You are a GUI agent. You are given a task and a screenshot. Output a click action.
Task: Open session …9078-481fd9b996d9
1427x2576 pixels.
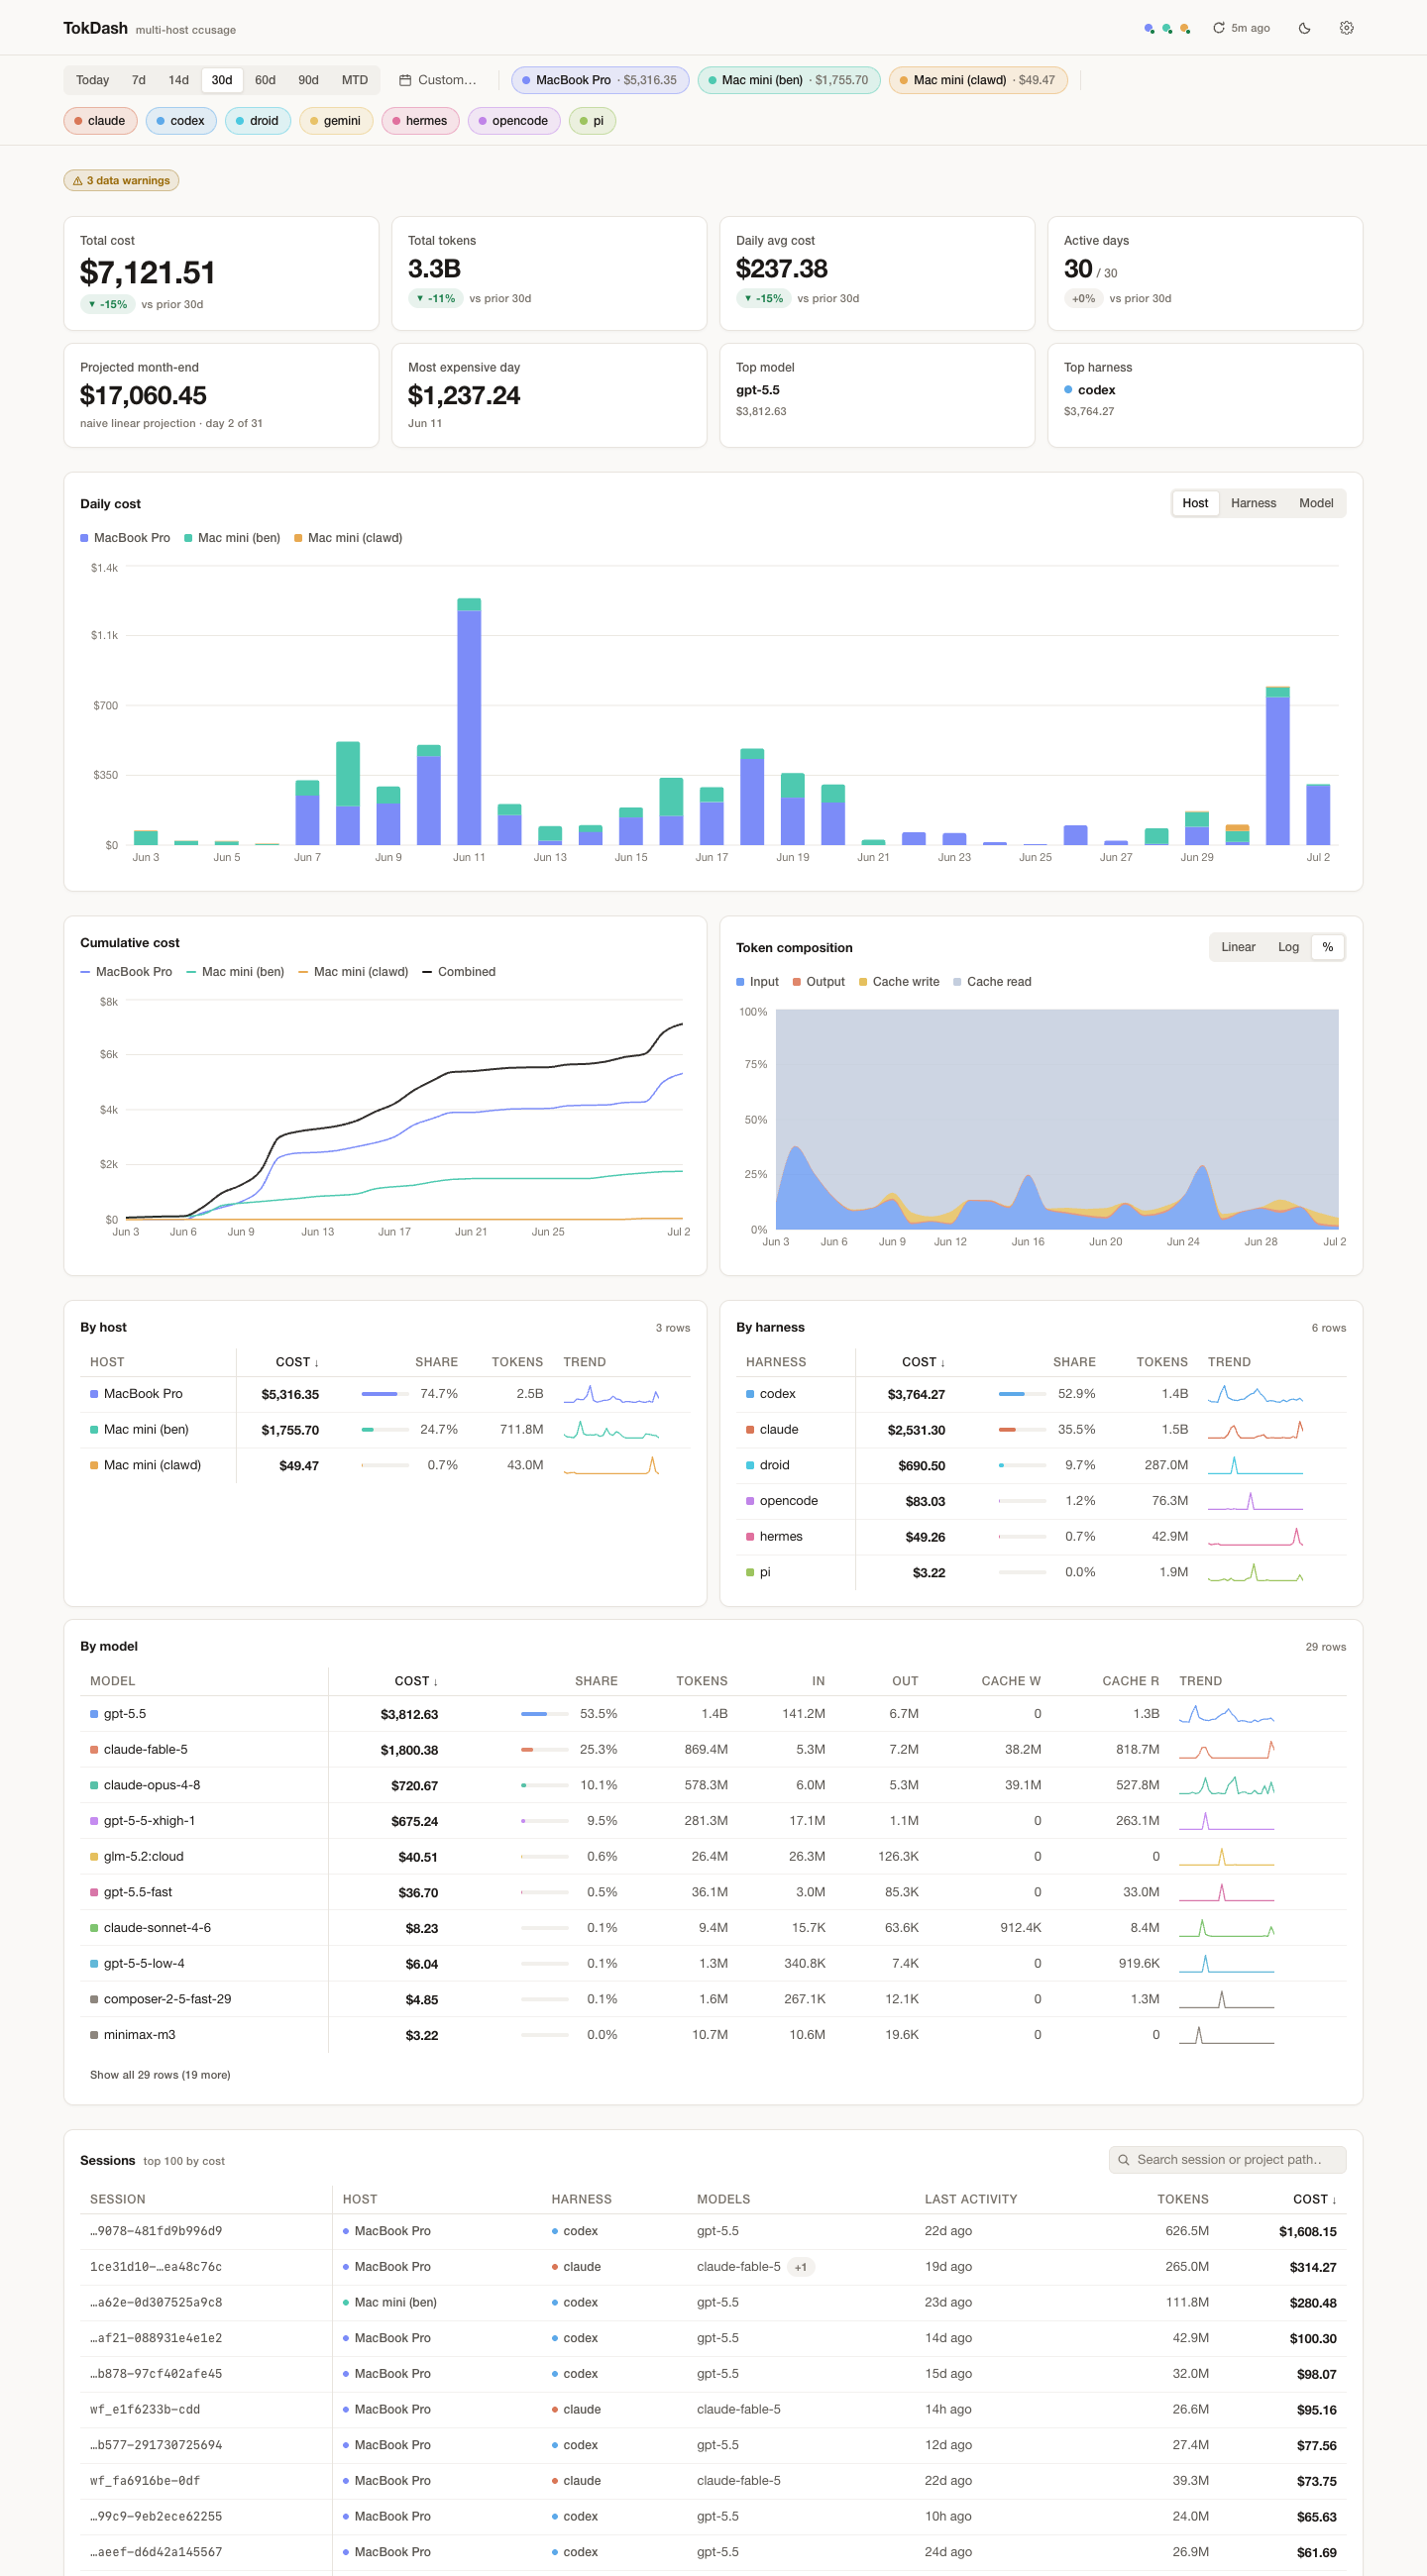pyautogui.click(x=713, y=2231)
